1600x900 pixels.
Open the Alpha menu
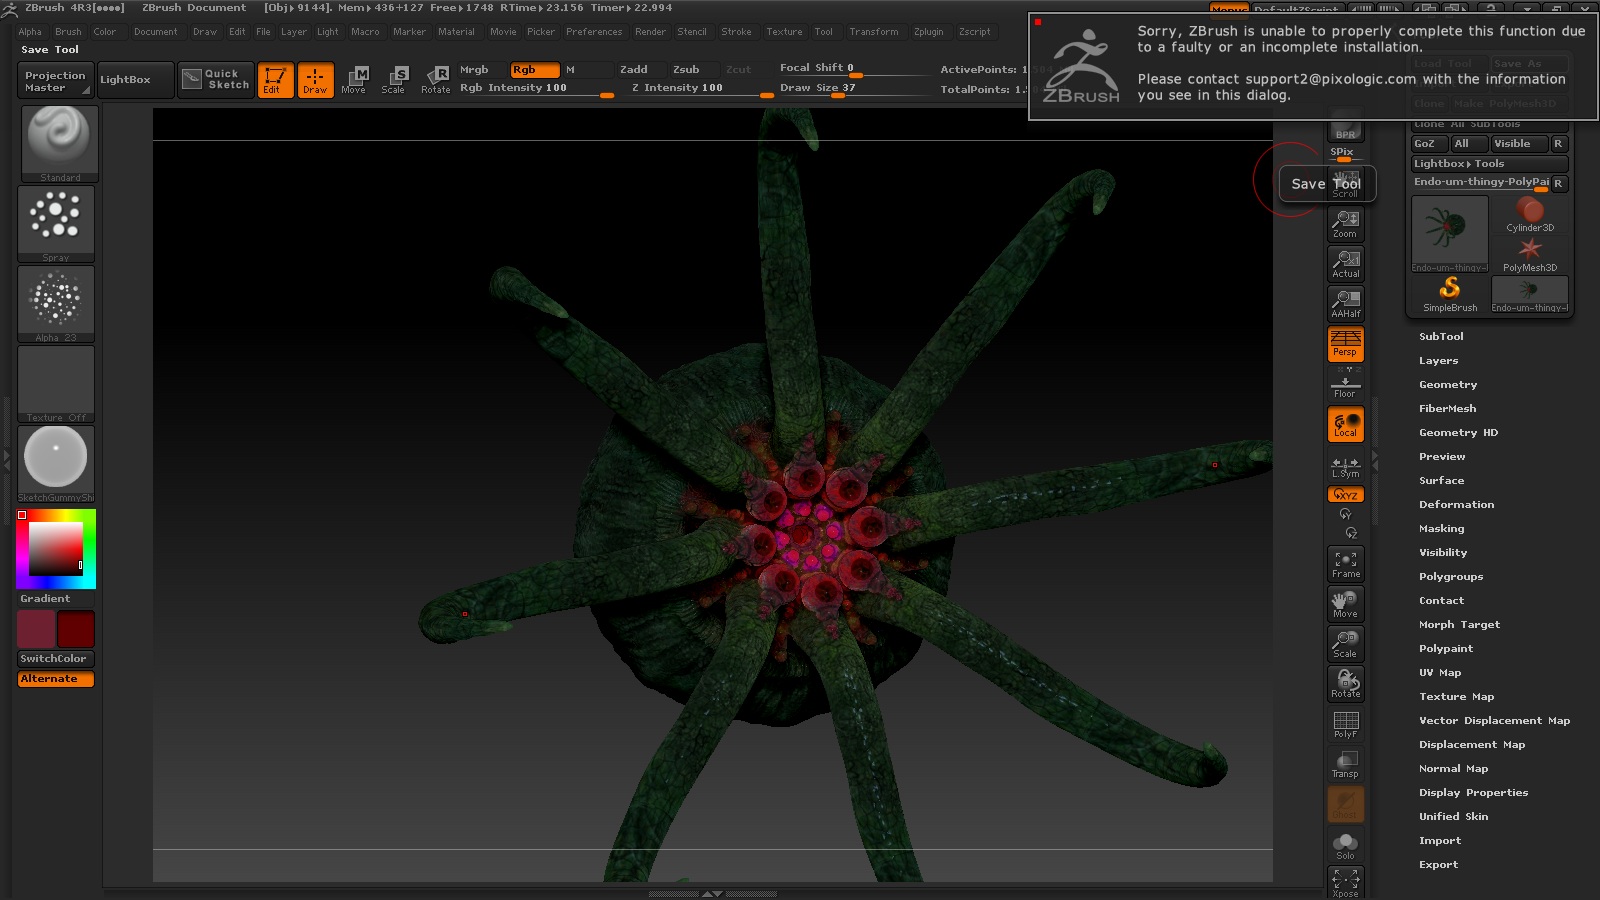30,32
